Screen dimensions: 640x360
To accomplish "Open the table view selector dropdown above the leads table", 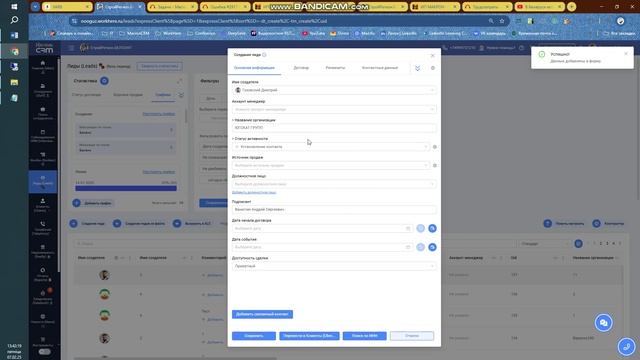I will (x=544, y=244).
